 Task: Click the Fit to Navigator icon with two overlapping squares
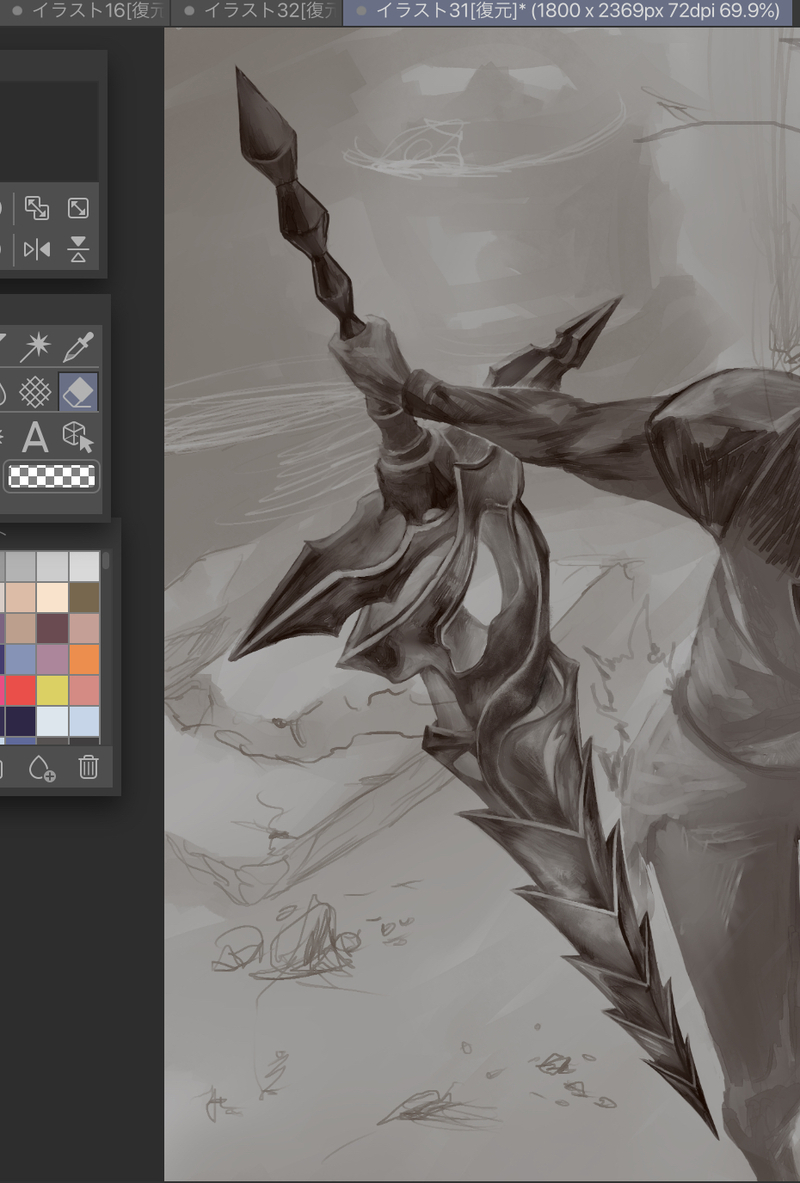pos(36,208)
